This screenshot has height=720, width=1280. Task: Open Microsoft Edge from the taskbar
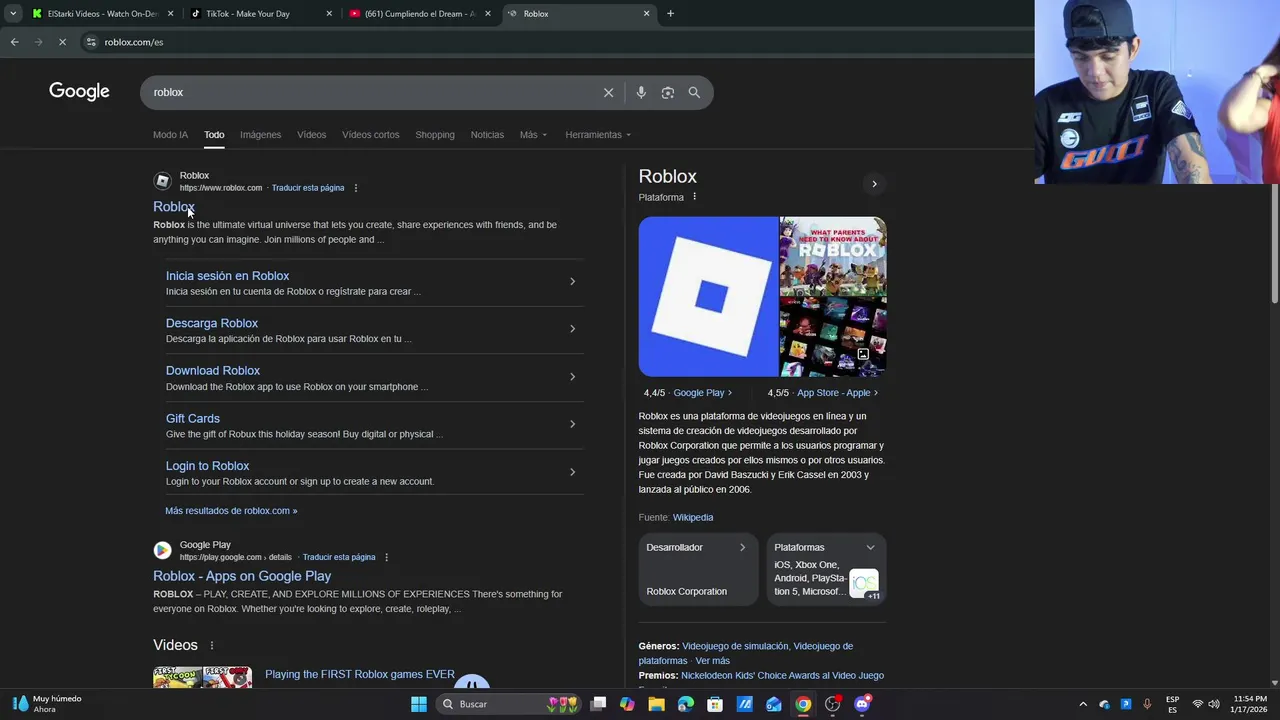(x=685, y=704)
